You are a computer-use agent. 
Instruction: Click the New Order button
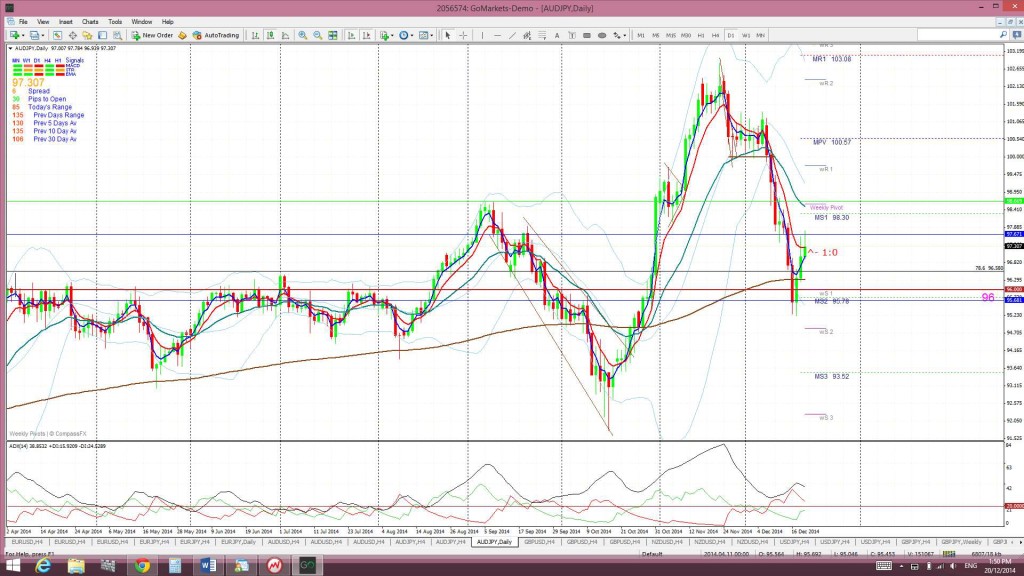(x=152, y=35)
